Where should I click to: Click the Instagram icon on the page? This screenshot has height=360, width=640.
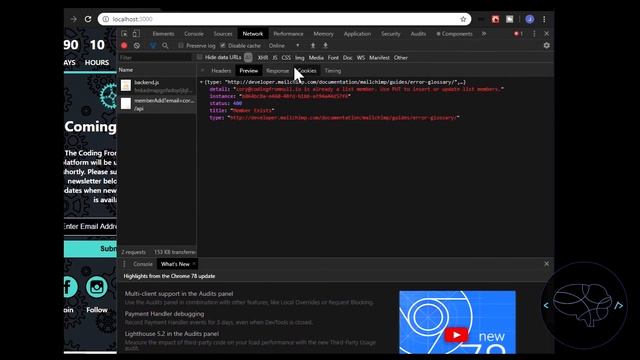(97, 287)
